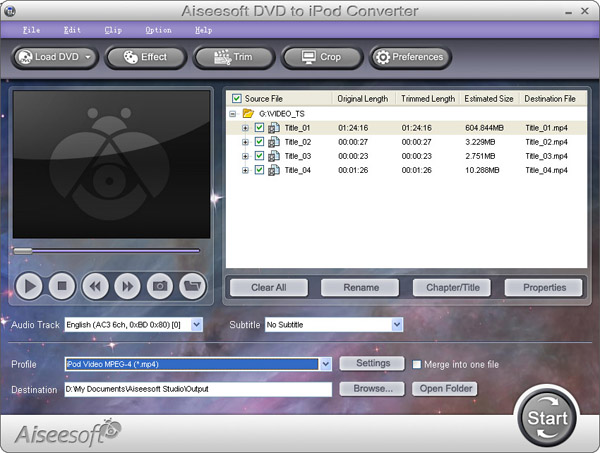This screenshot has width=600, height=453.
Task: Uncheck the Title_03 checkbox
Action: [x=259, y=156]
